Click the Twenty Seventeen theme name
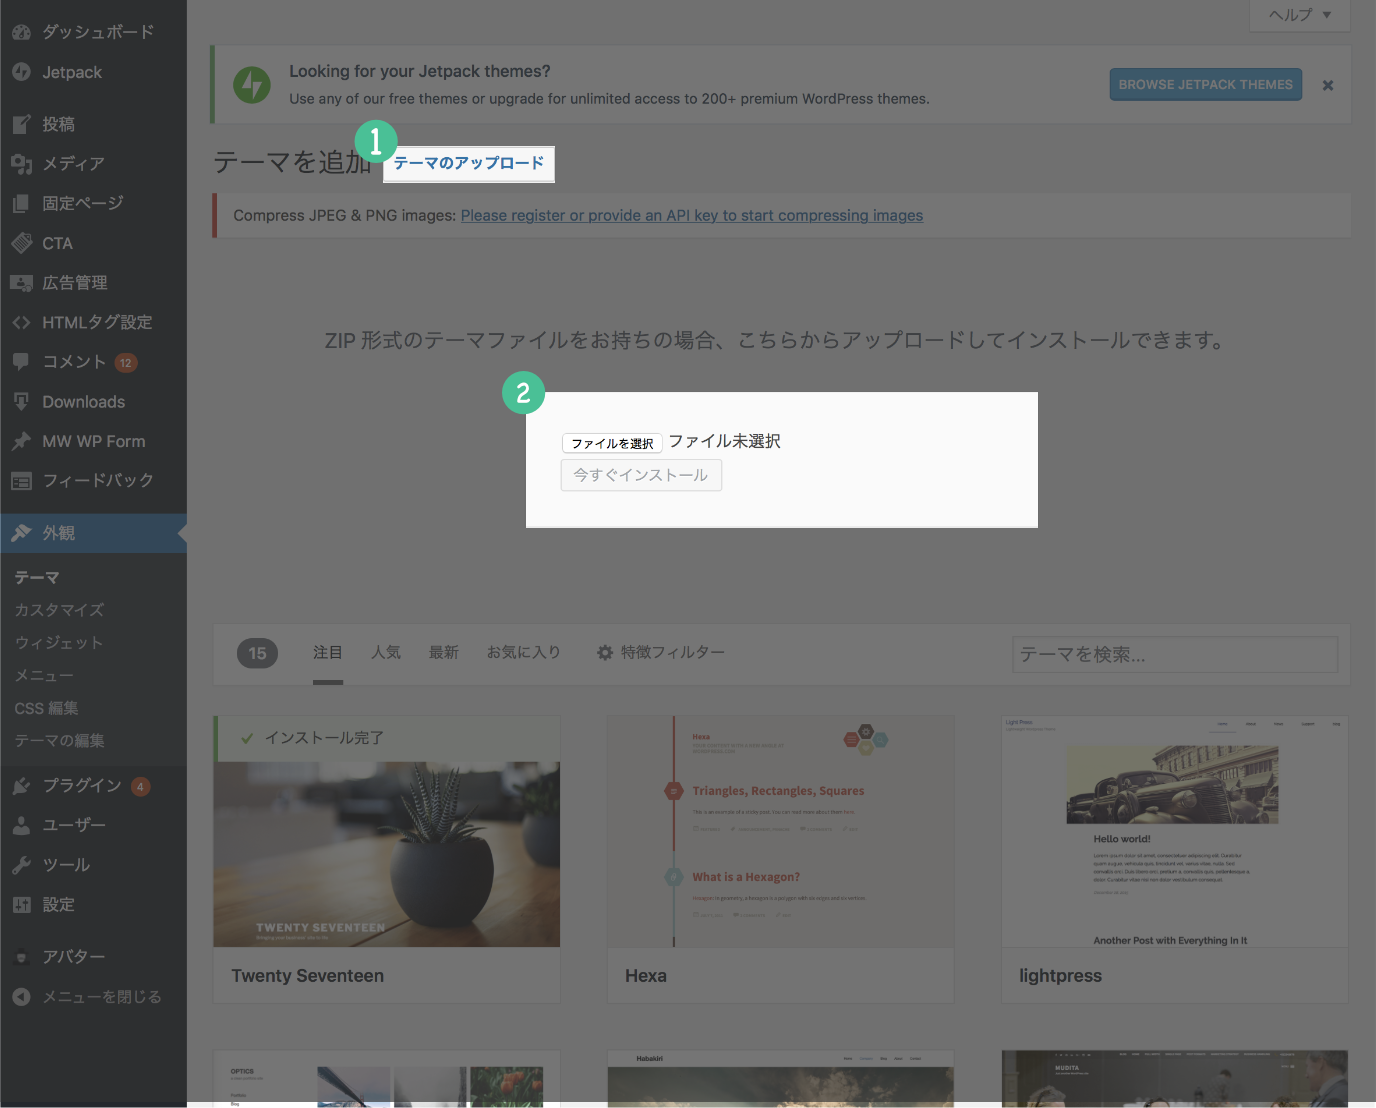Viewport: 1376px width, 1108px height. point(308,976)
